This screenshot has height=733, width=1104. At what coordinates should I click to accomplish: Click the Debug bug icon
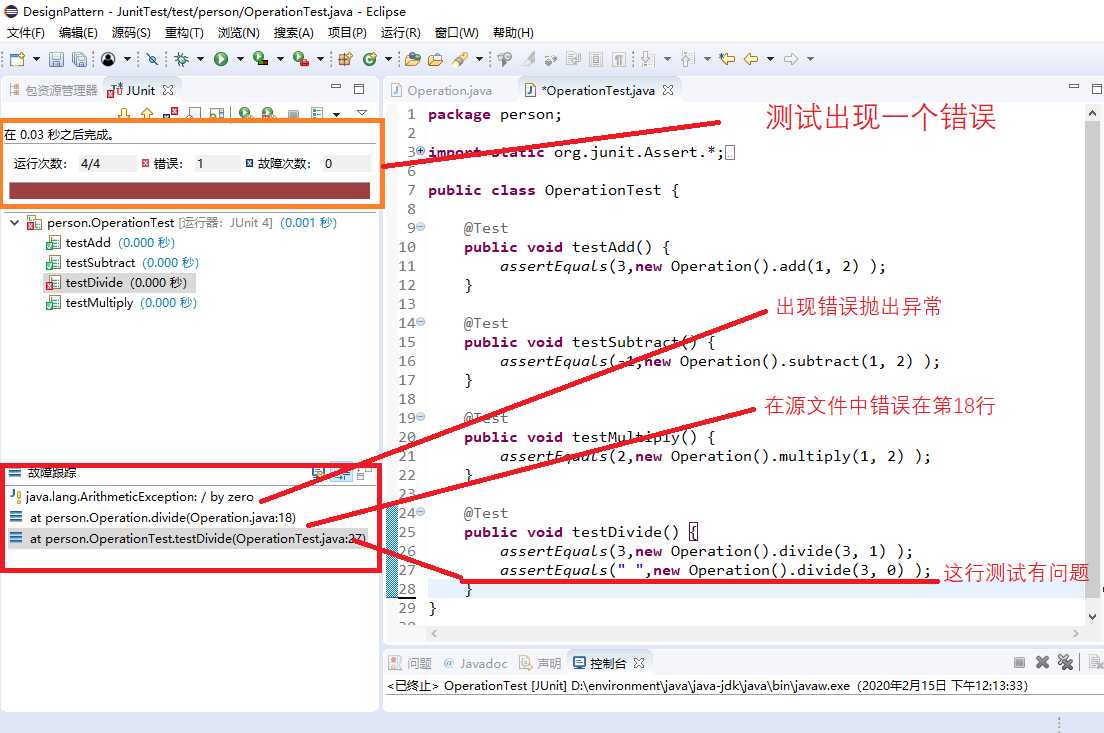point(182,59)
